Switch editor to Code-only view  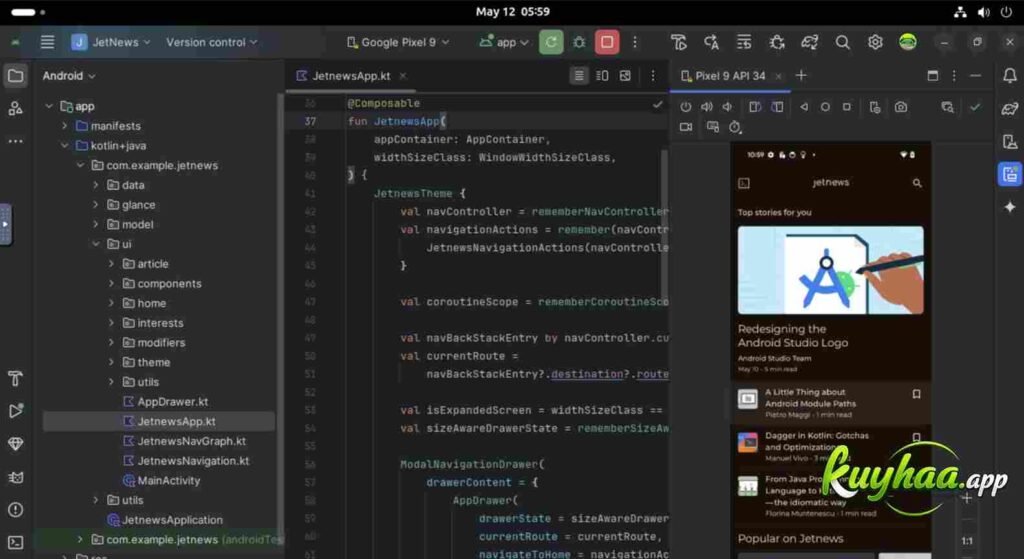click(x=579, y=76)
